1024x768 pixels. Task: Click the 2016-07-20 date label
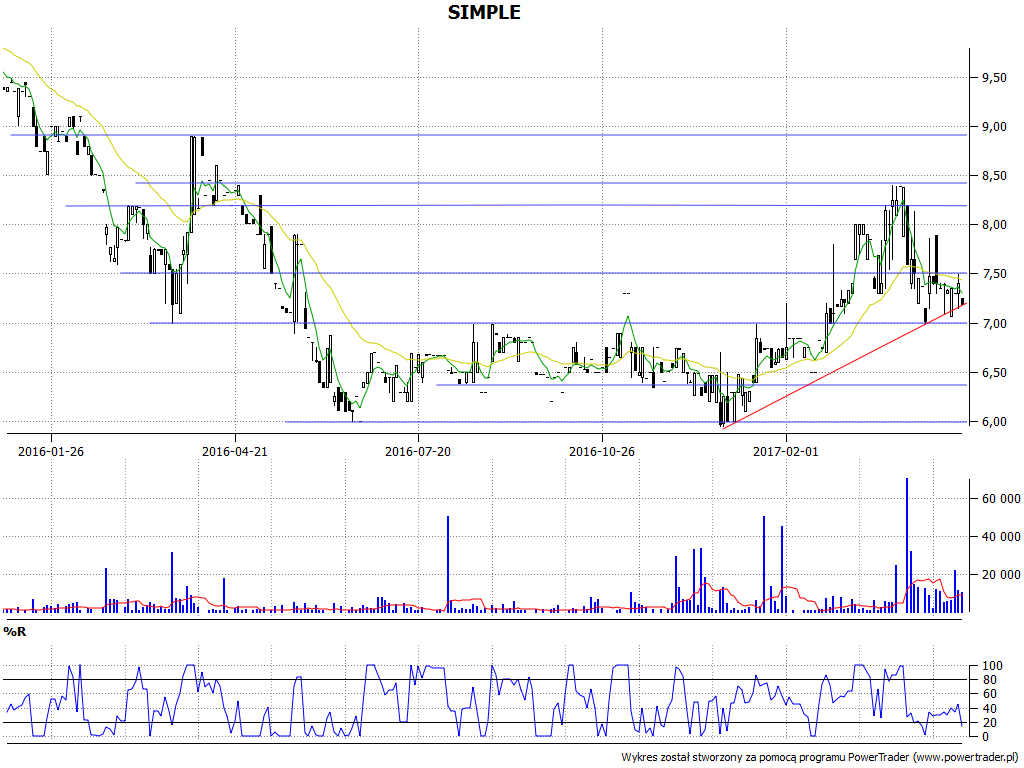(x=418, y=451)
